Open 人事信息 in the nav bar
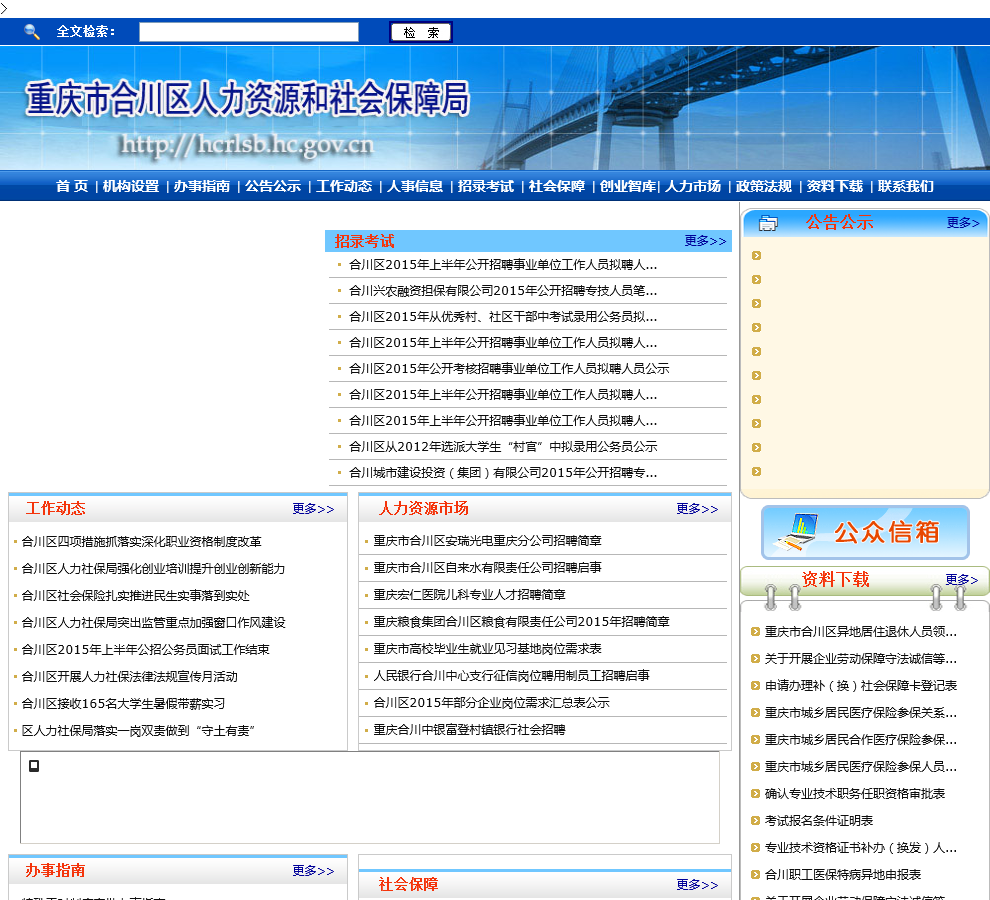The width and height of the screenshot is (990, 900). tap(415, 186)
